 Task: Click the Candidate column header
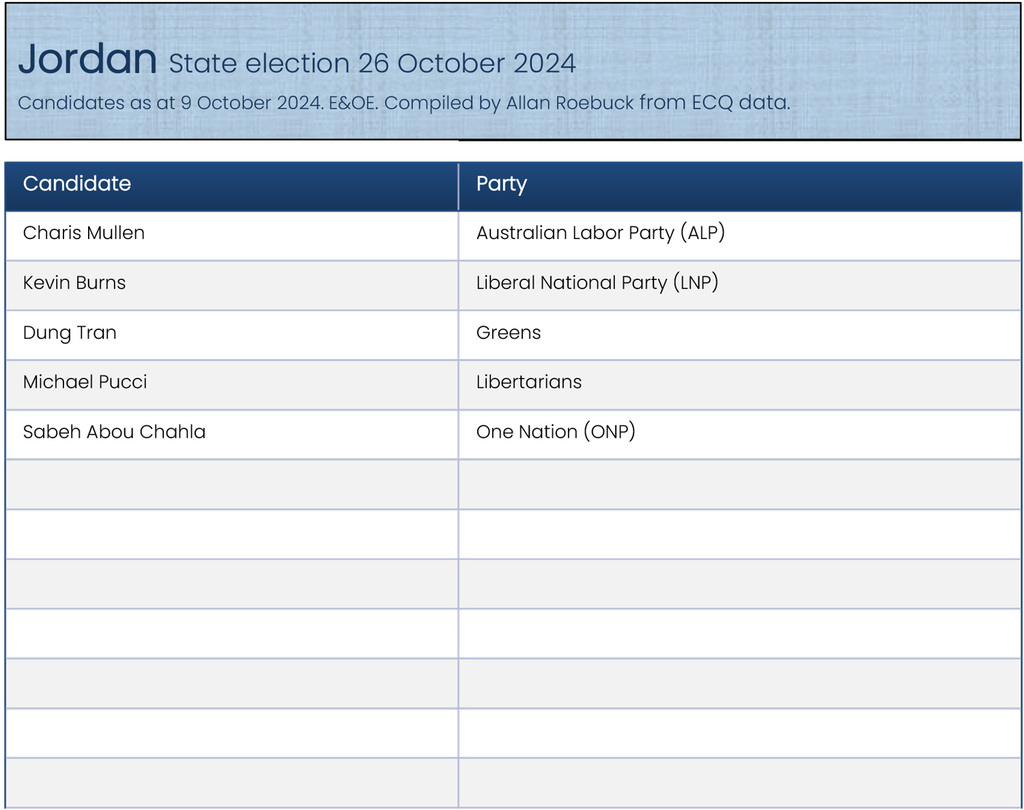(x=77, y=184)
